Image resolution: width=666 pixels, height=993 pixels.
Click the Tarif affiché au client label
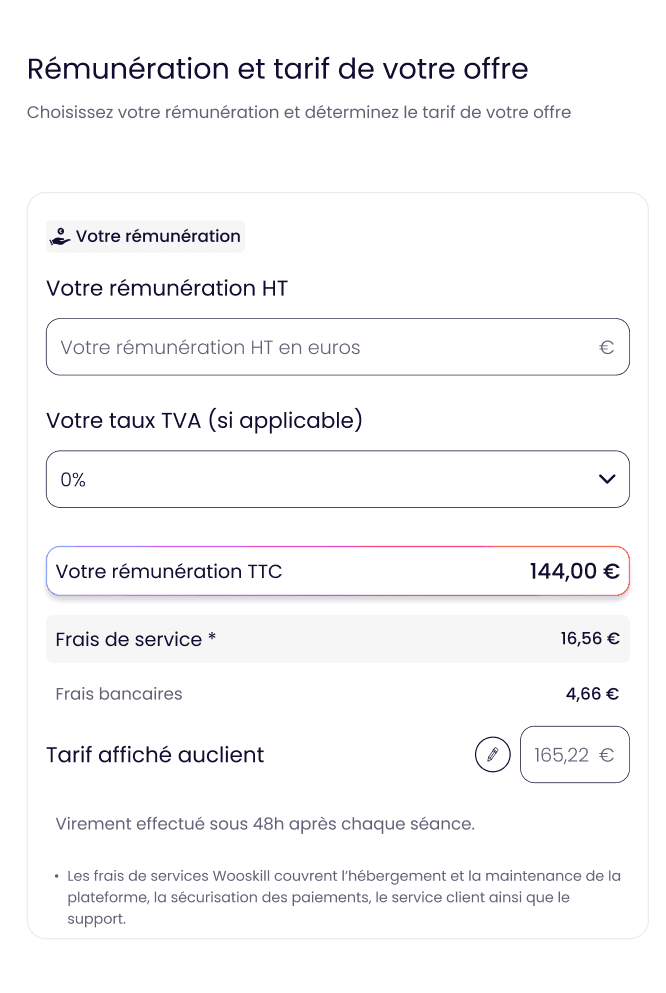pos(155,755)
